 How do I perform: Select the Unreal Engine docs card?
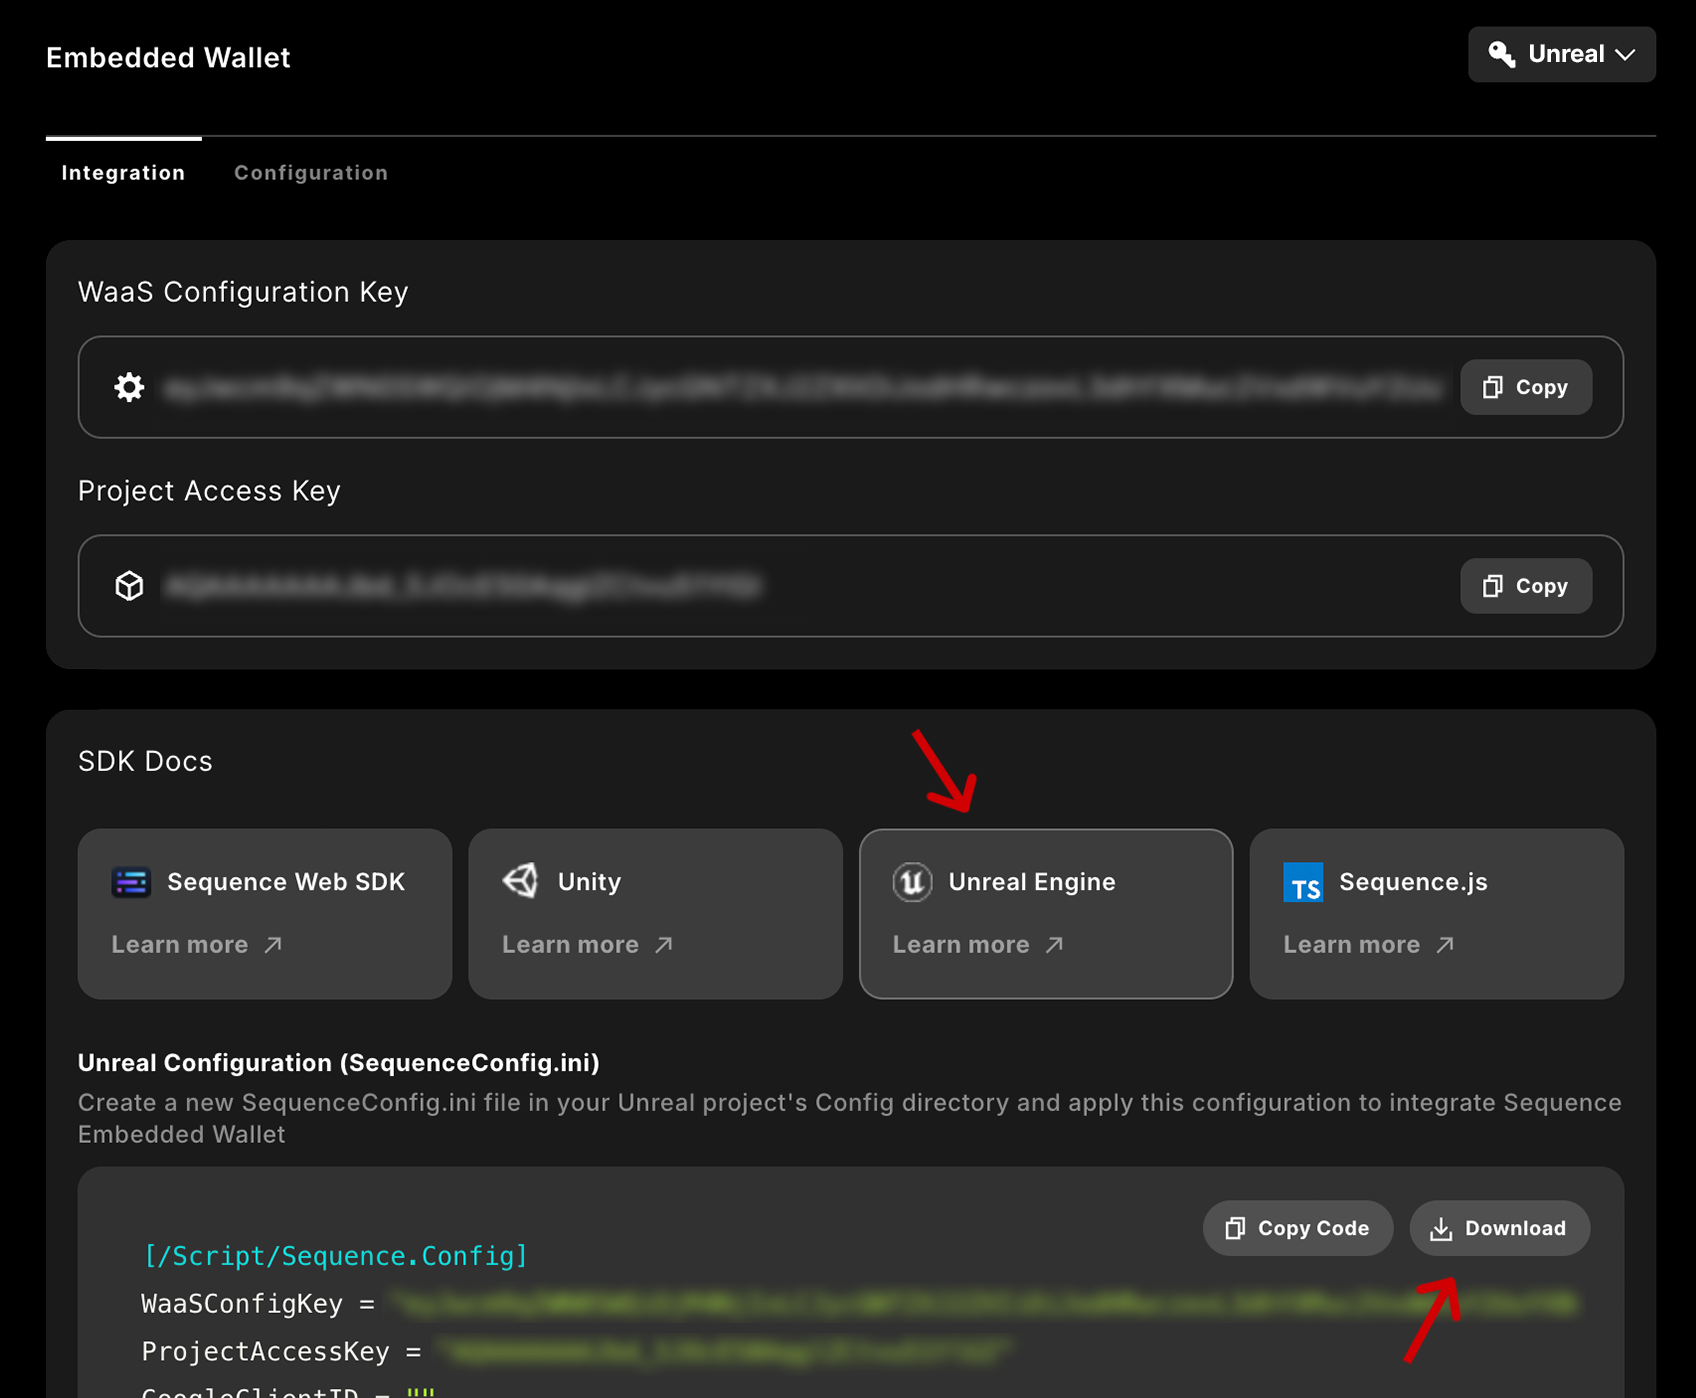[1046, 914]
